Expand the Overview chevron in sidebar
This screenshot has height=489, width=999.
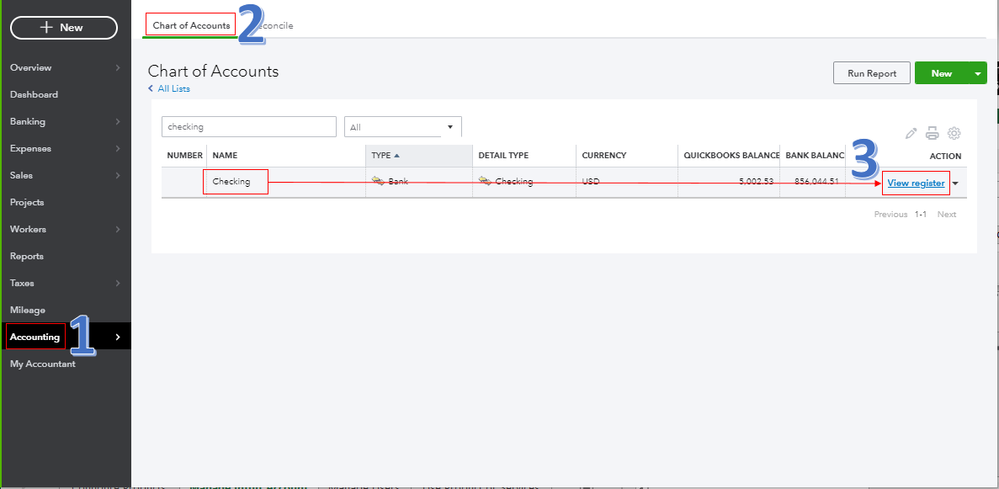(118, 67)
